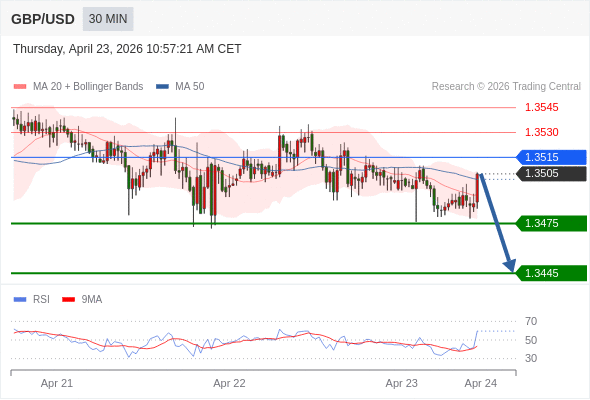The image size is (590, 400).
Task: Click the Apr 22 date axis label
Action: pyautogui.click(x=229, y=383)
